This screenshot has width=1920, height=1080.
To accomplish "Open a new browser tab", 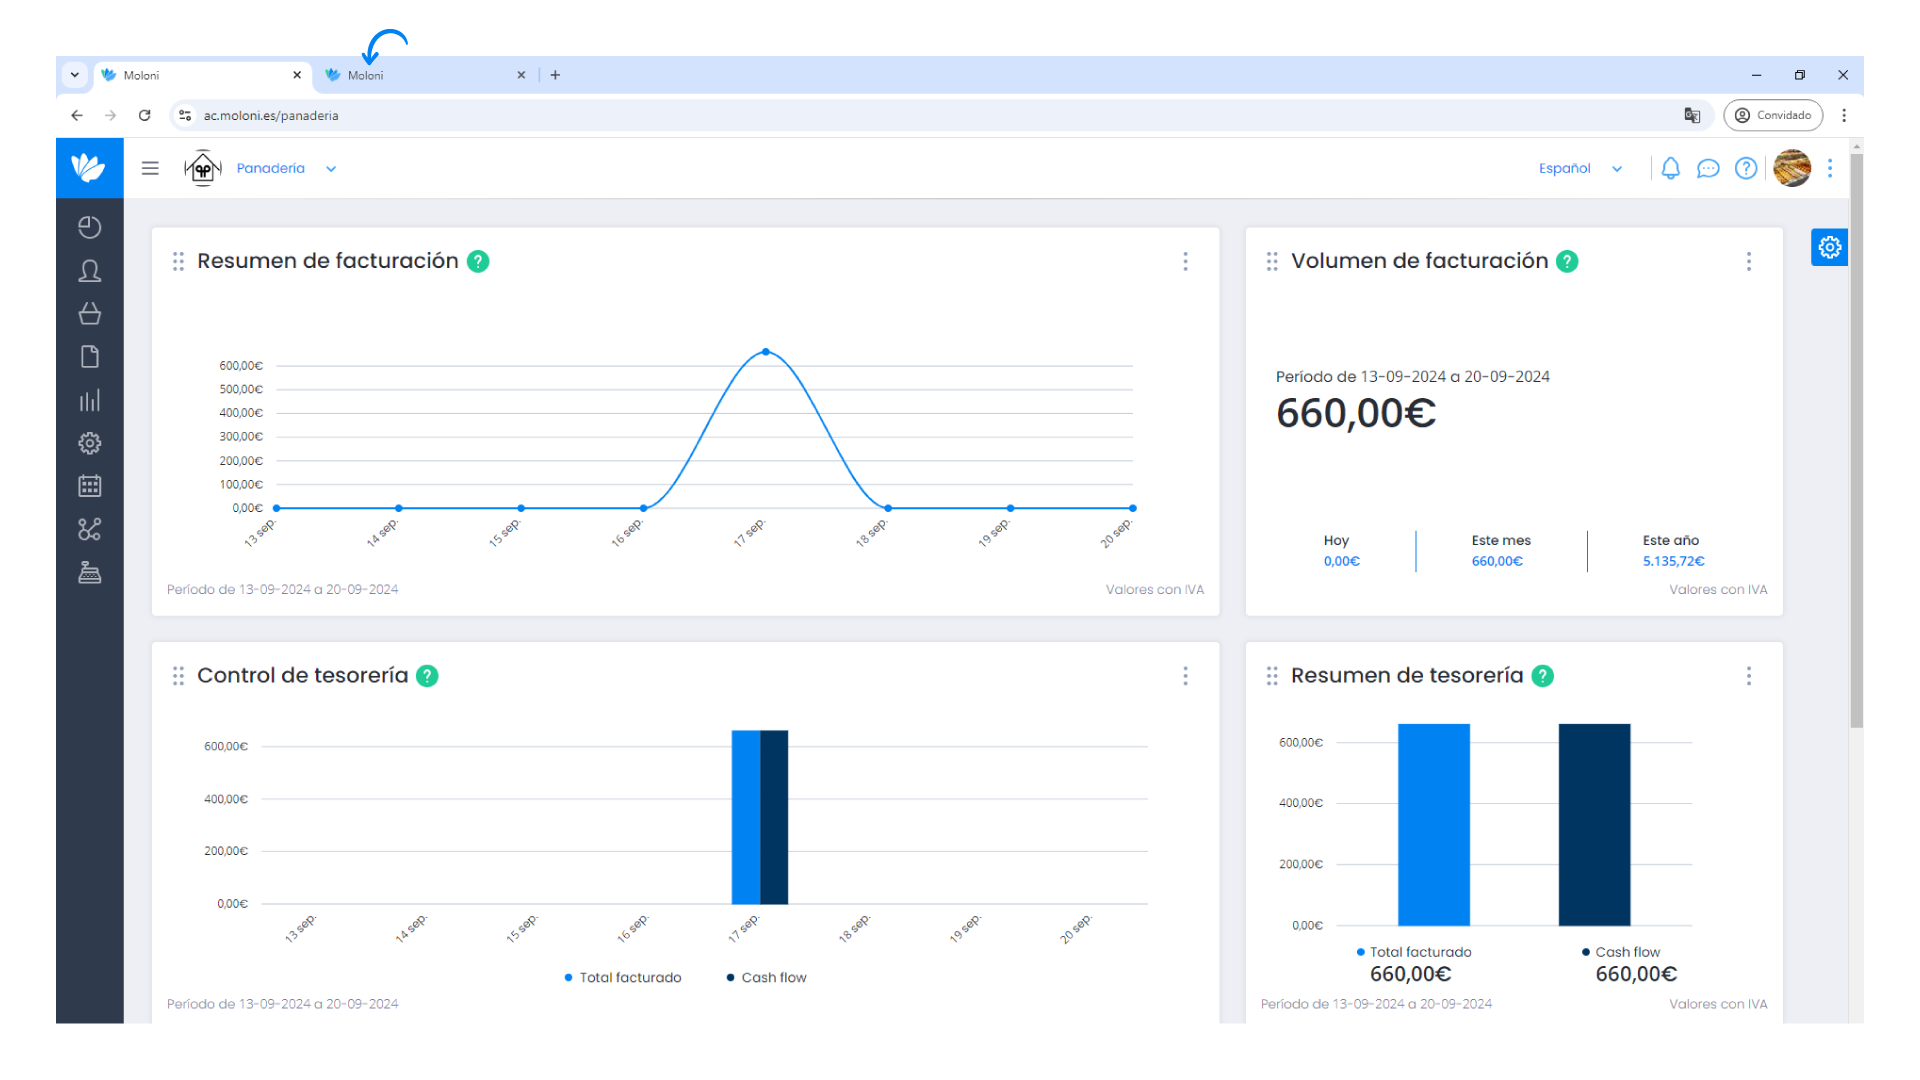I will coord(555,75).
